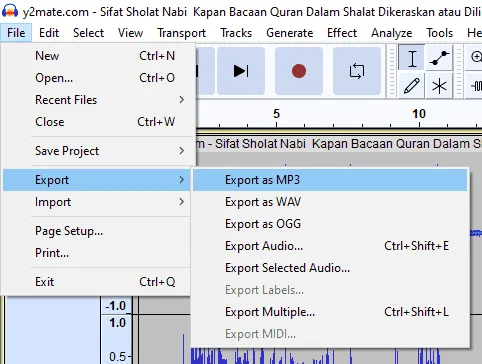482x364 pixels.
Task: Start recording with the red Record button
Action: [x=299, y=71]
